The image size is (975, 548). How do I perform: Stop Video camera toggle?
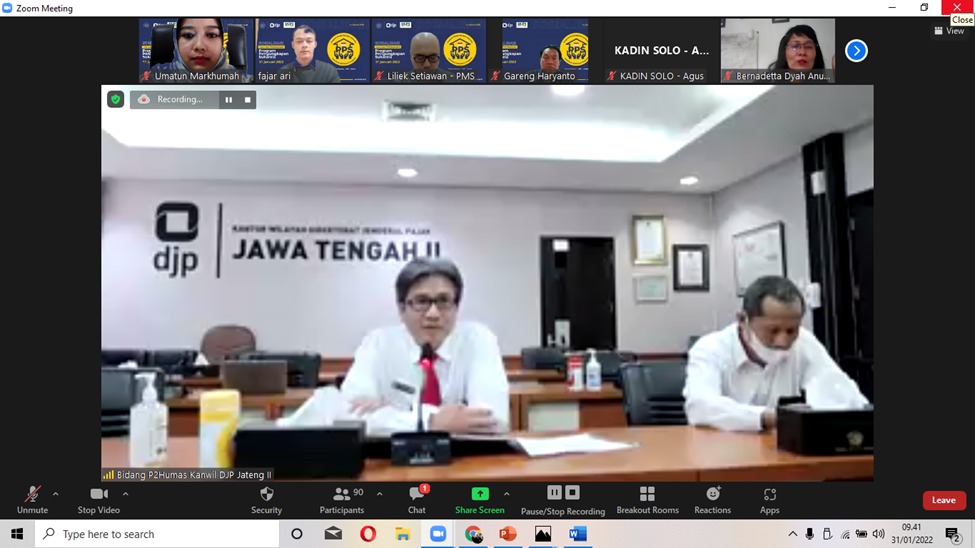pos(98,494)
